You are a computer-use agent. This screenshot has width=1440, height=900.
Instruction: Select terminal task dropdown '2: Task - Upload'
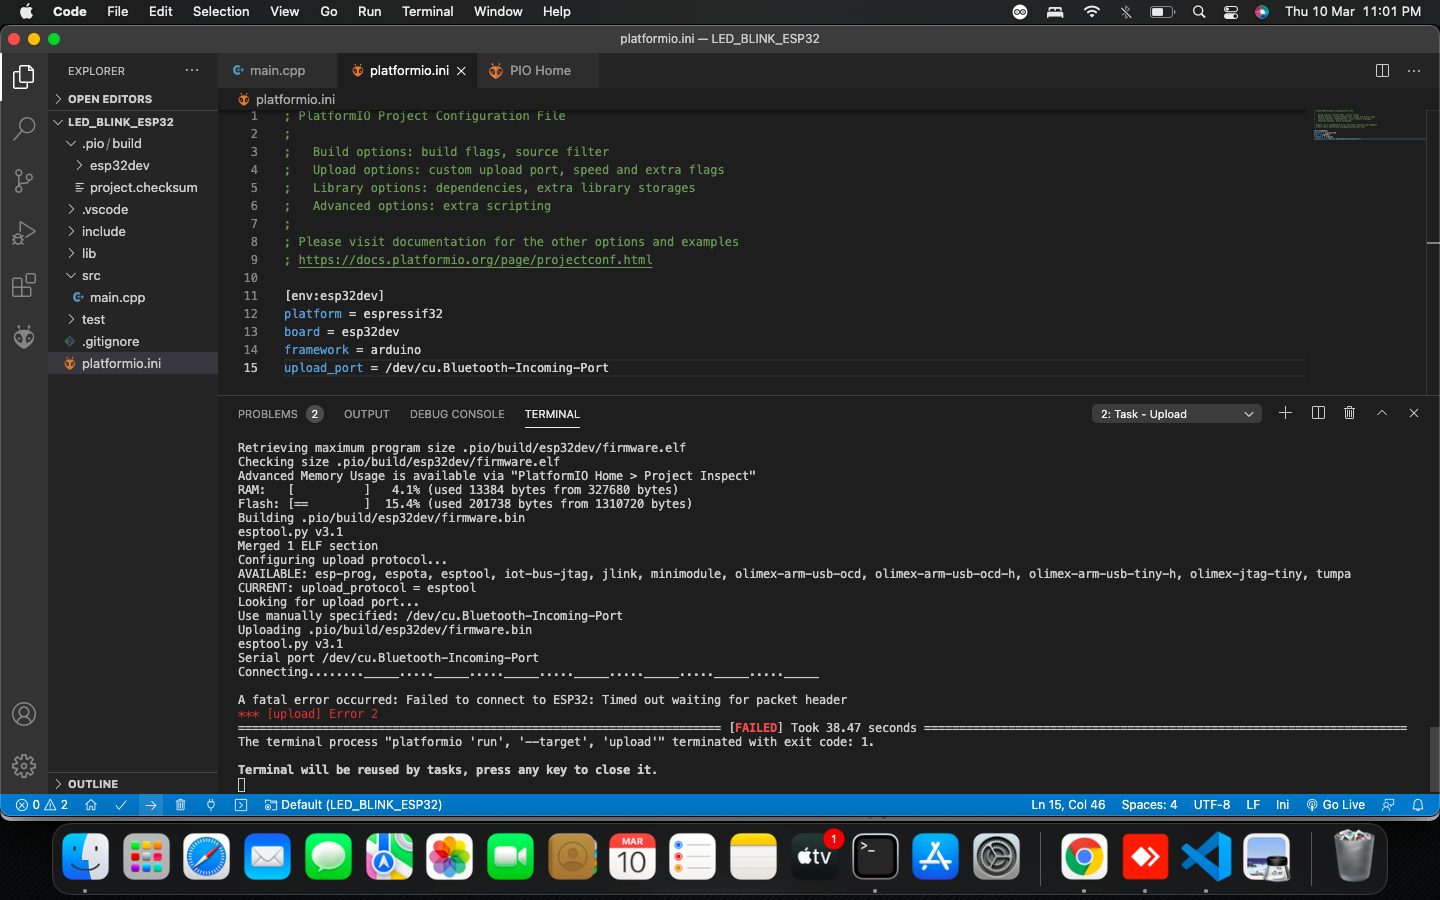tap(1177, 414)
